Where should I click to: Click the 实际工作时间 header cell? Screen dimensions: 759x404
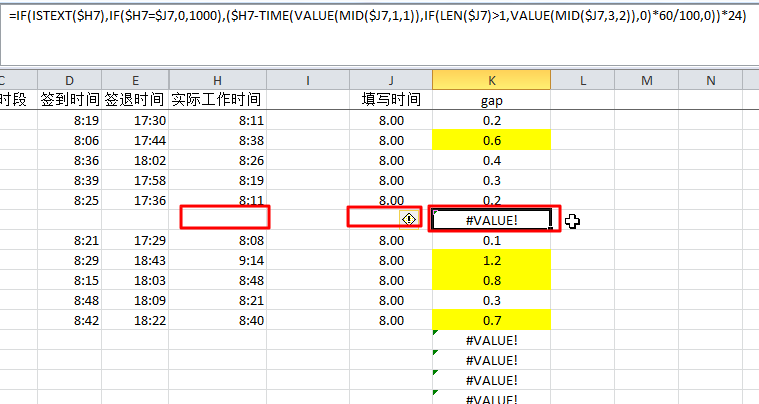[x=217, y=100]
